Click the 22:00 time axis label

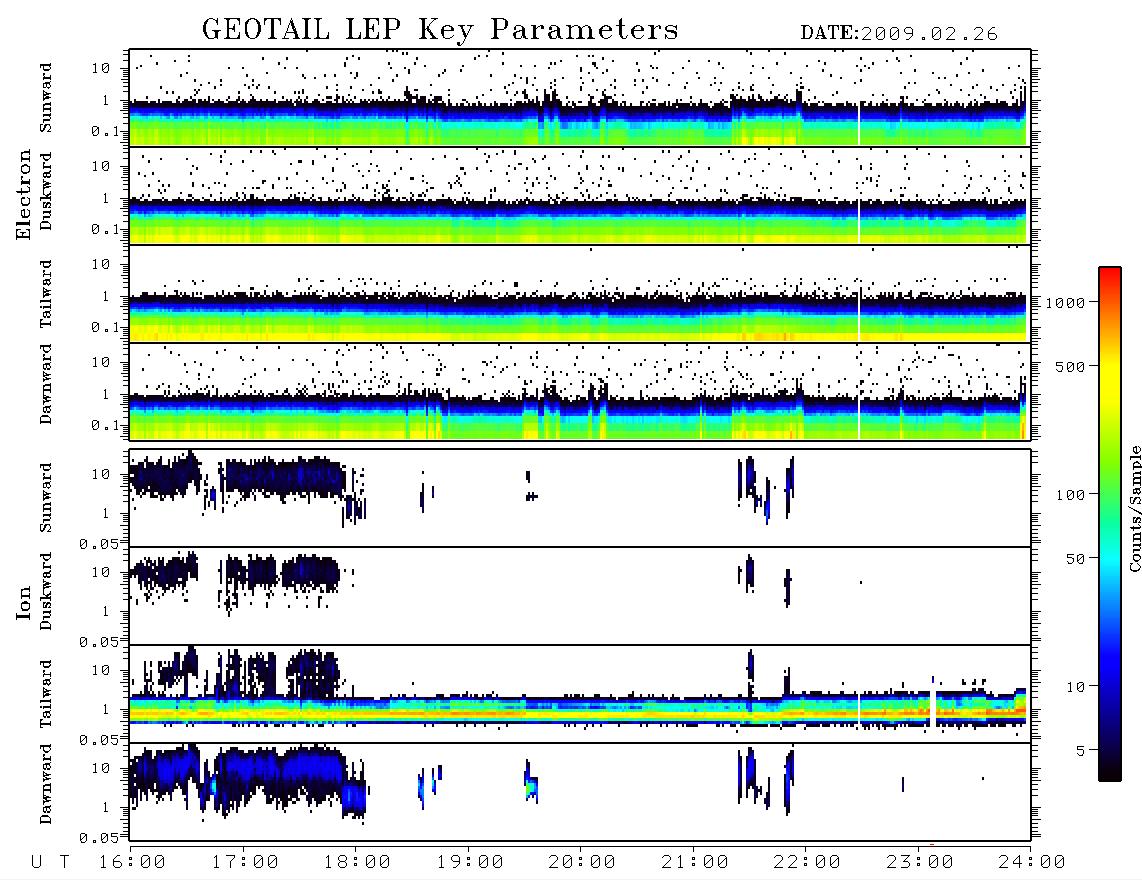click(x=807, y=862)
